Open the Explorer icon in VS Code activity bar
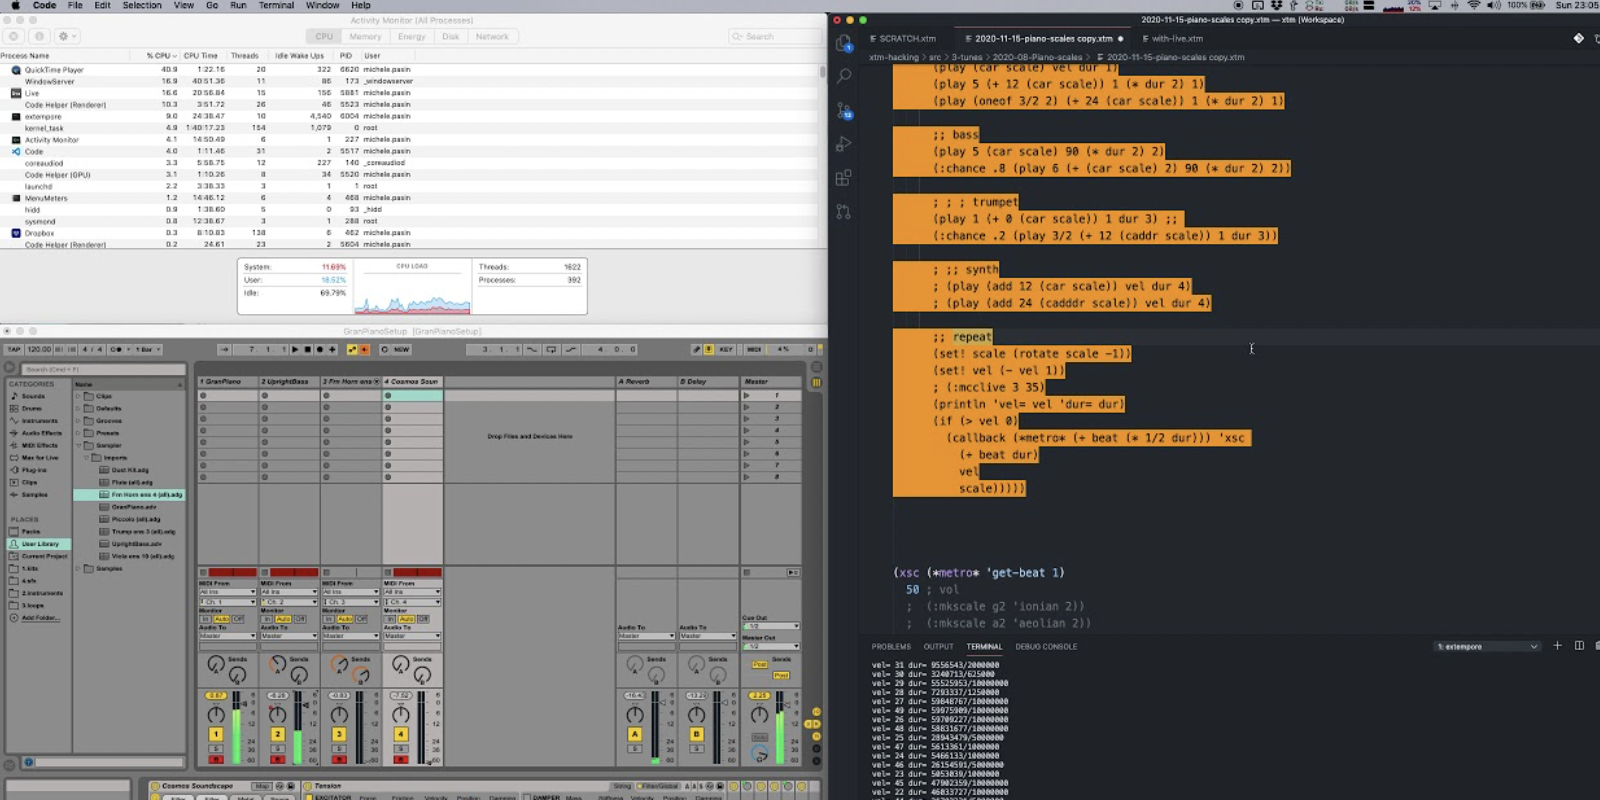1600x800 pixels. 845,42
